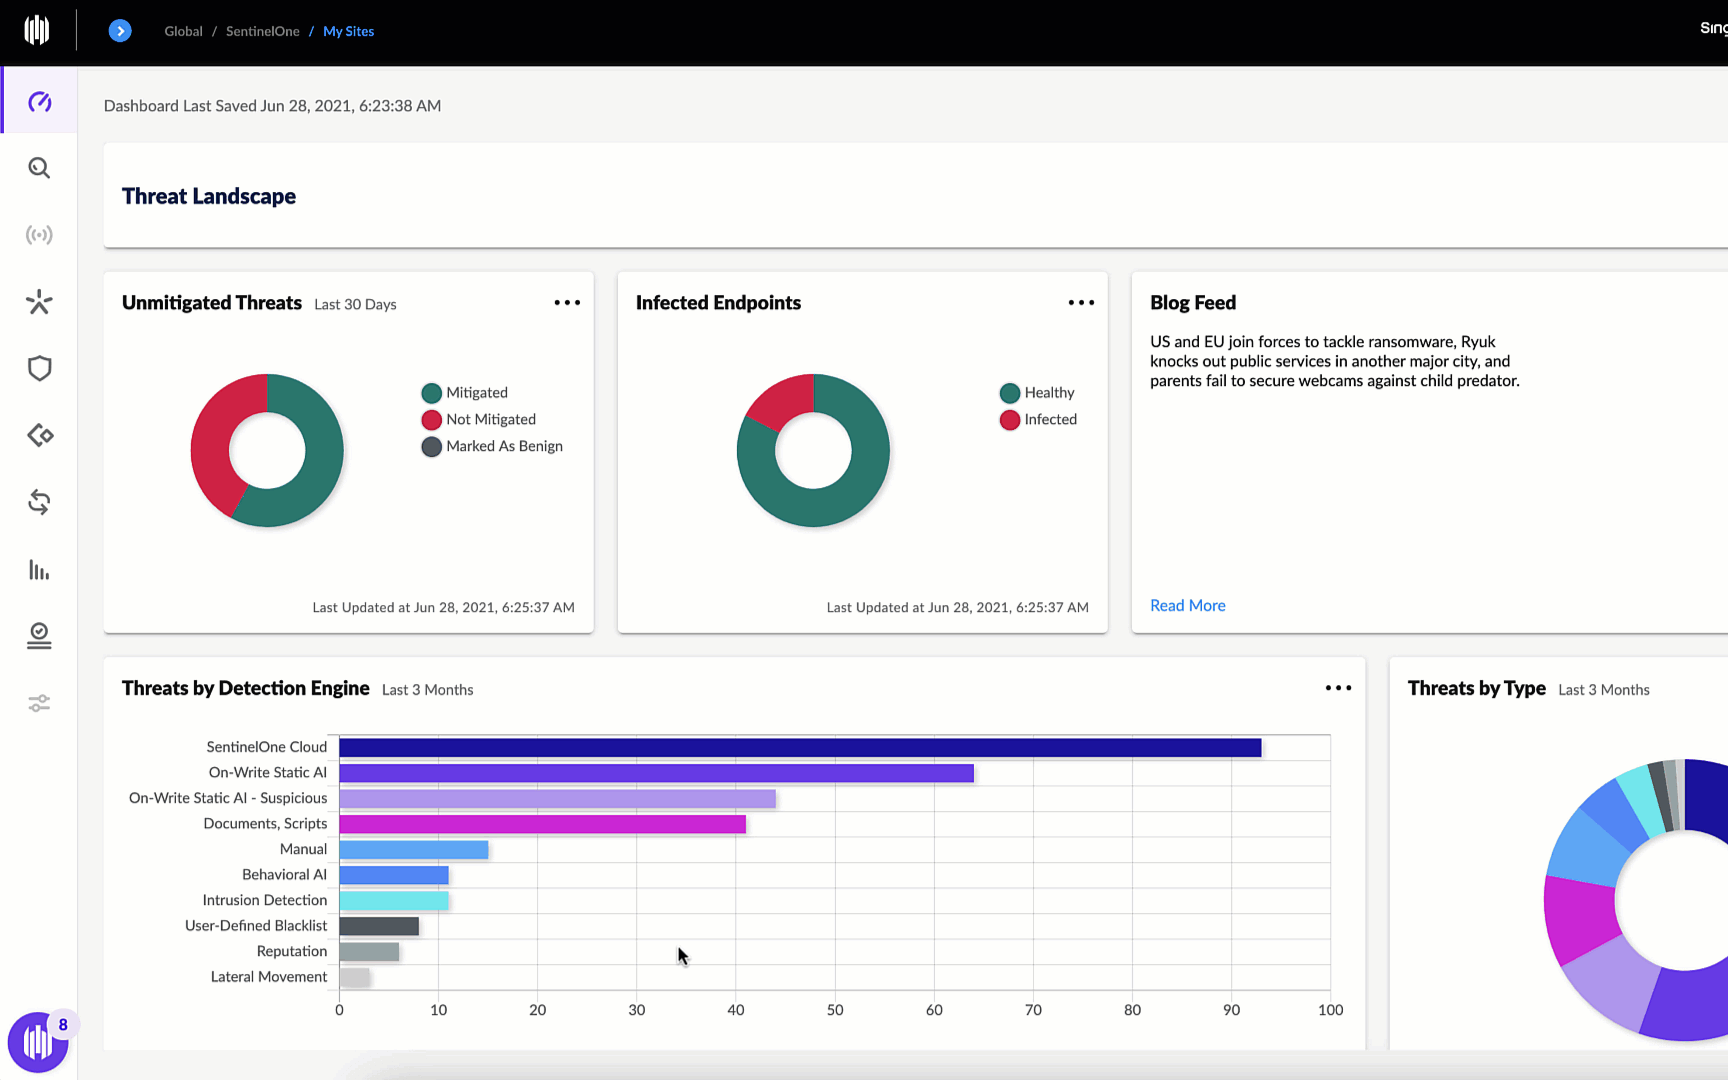
Task: Navigate to SentinelOne in the breadcrumb
Action: point(262,31)
